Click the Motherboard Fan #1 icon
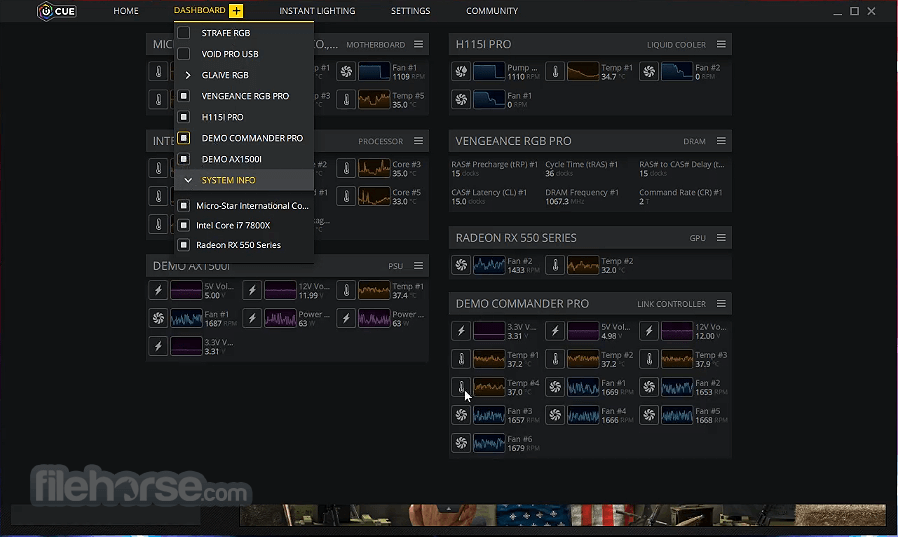This screenshot has height=537, width=898. tap(346, 72)
